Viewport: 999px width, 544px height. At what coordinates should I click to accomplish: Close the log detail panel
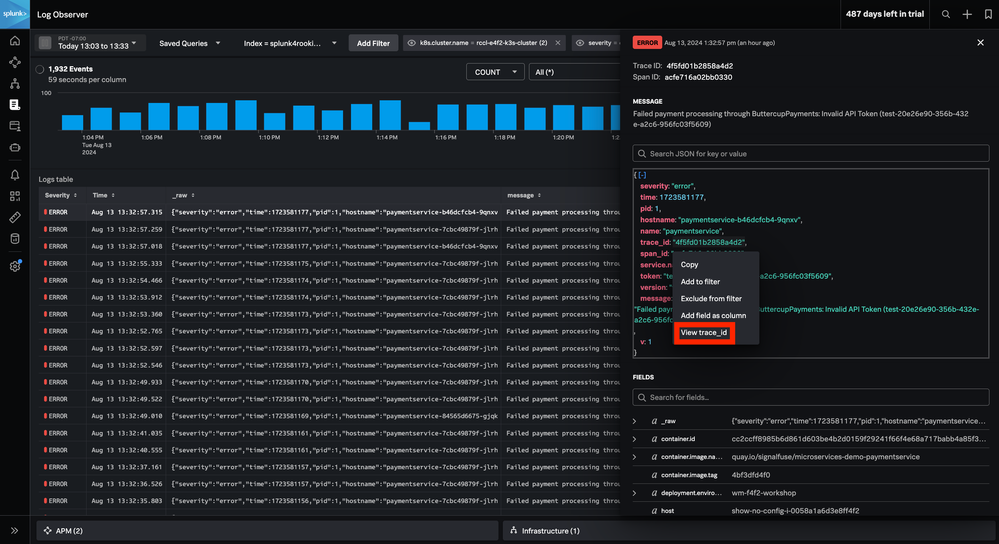click(980, 43)
